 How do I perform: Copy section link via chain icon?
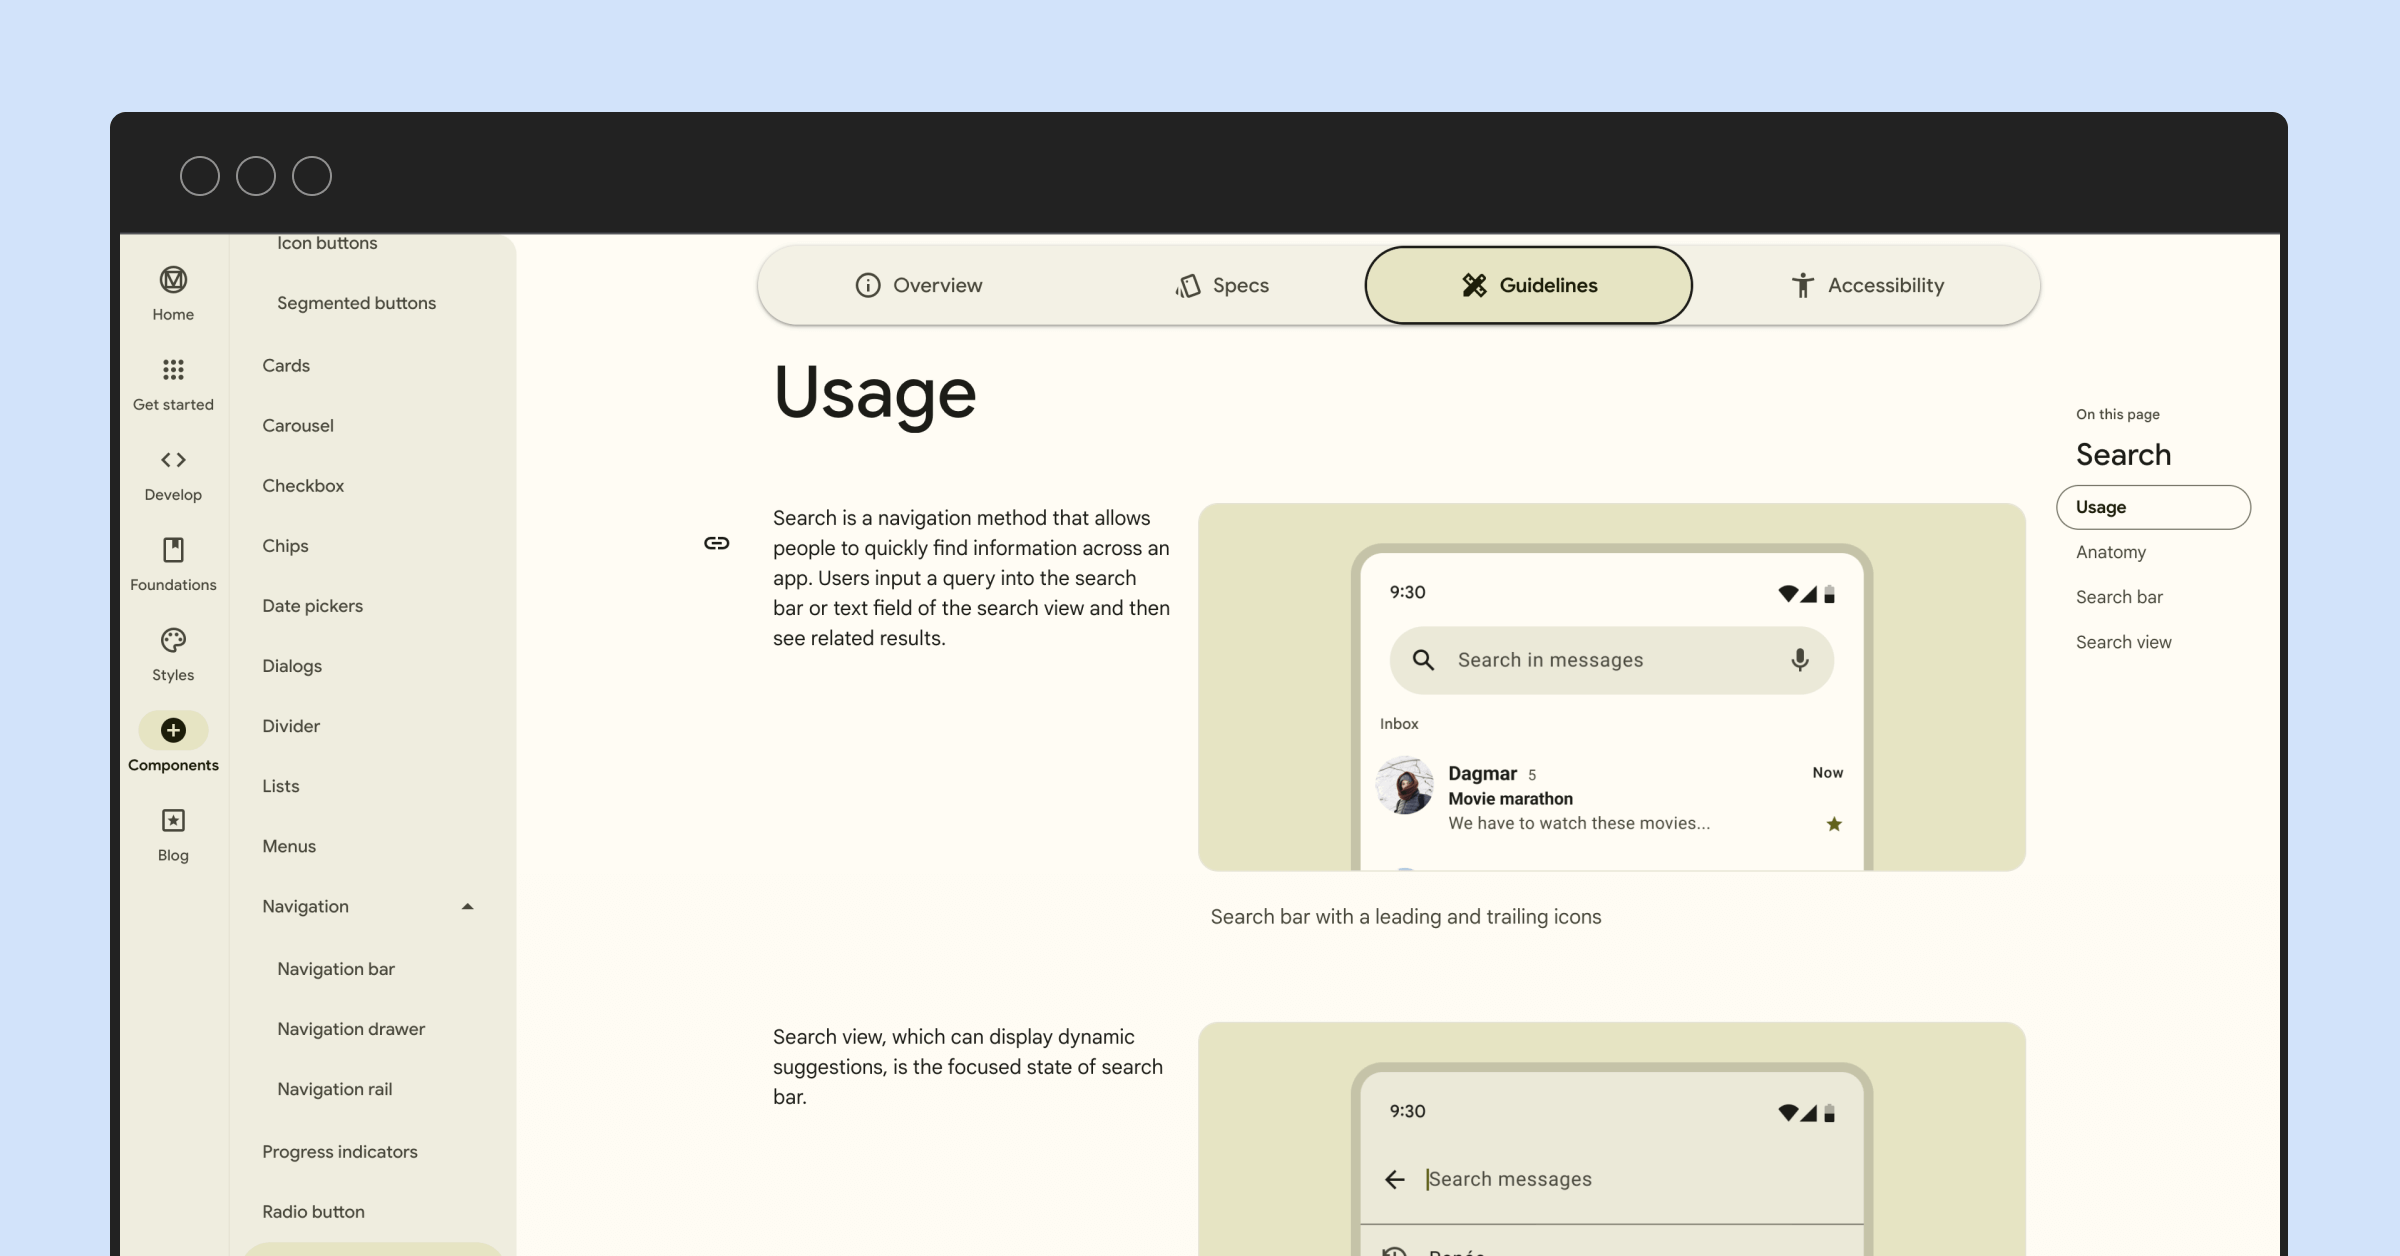716,543
